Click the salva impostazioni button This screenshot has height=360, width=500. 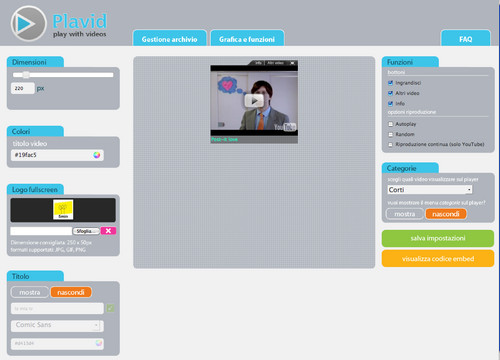coord(438,238)
